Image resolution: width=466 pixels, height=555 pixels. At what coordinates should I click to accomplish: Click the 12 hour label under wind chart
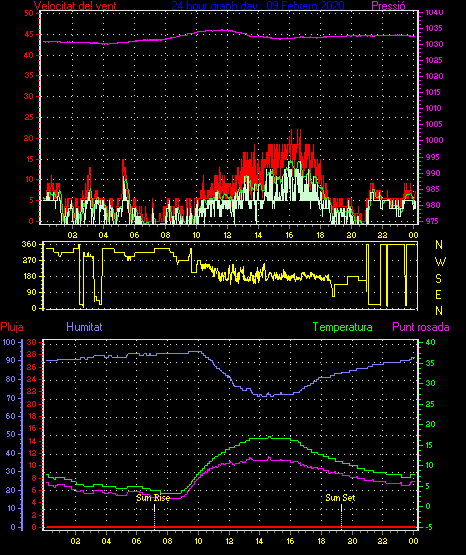coord(227,235)
